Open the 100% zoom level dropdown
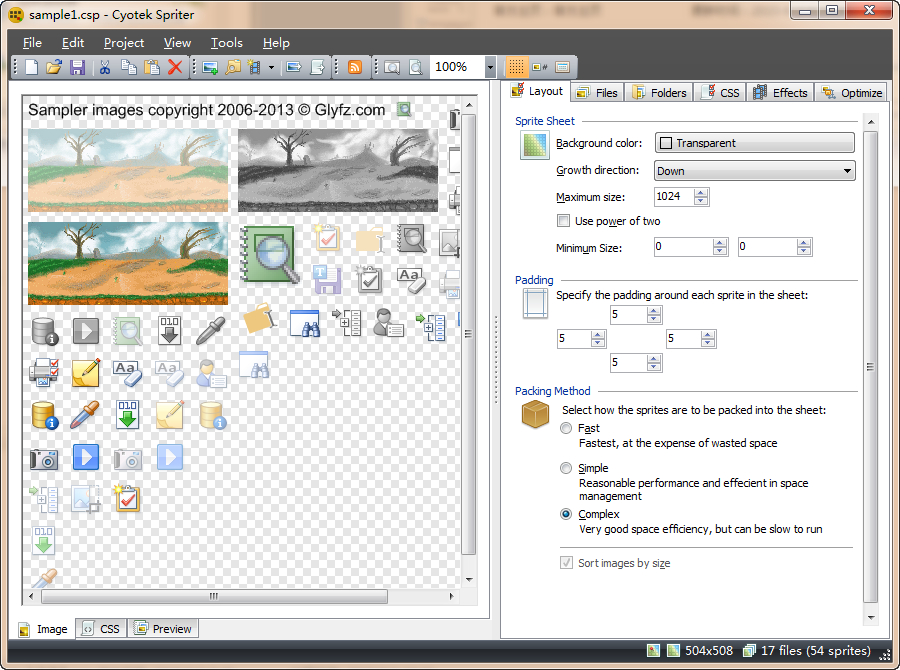This screenshot has height=670, width=900. [x=490, y=68]
